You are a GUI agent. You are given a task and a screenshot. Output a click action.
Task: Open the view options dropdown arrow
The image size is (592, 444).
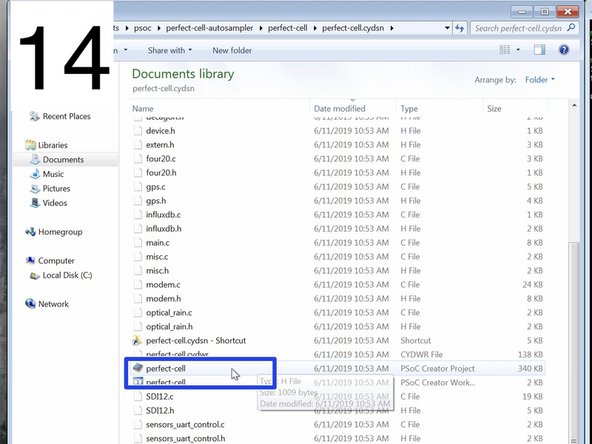pyautogui.click(x=518, y=50)
